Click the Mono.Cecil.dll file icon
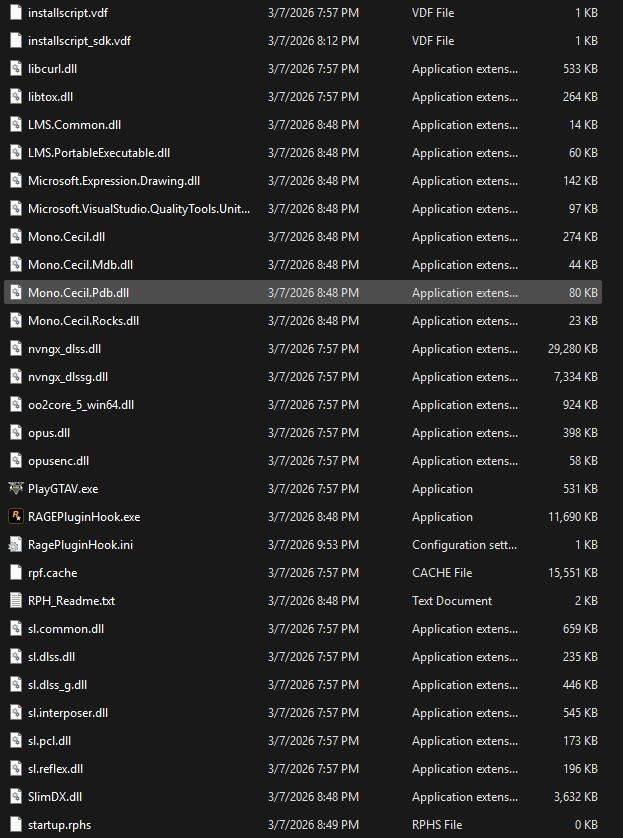This screenshot has height=838, width=623. (x=16, y=237)
